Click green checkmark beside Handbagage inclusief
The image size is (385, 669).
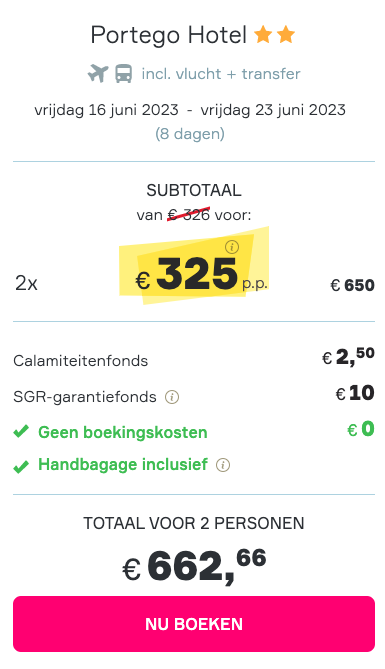pos(21,466)
